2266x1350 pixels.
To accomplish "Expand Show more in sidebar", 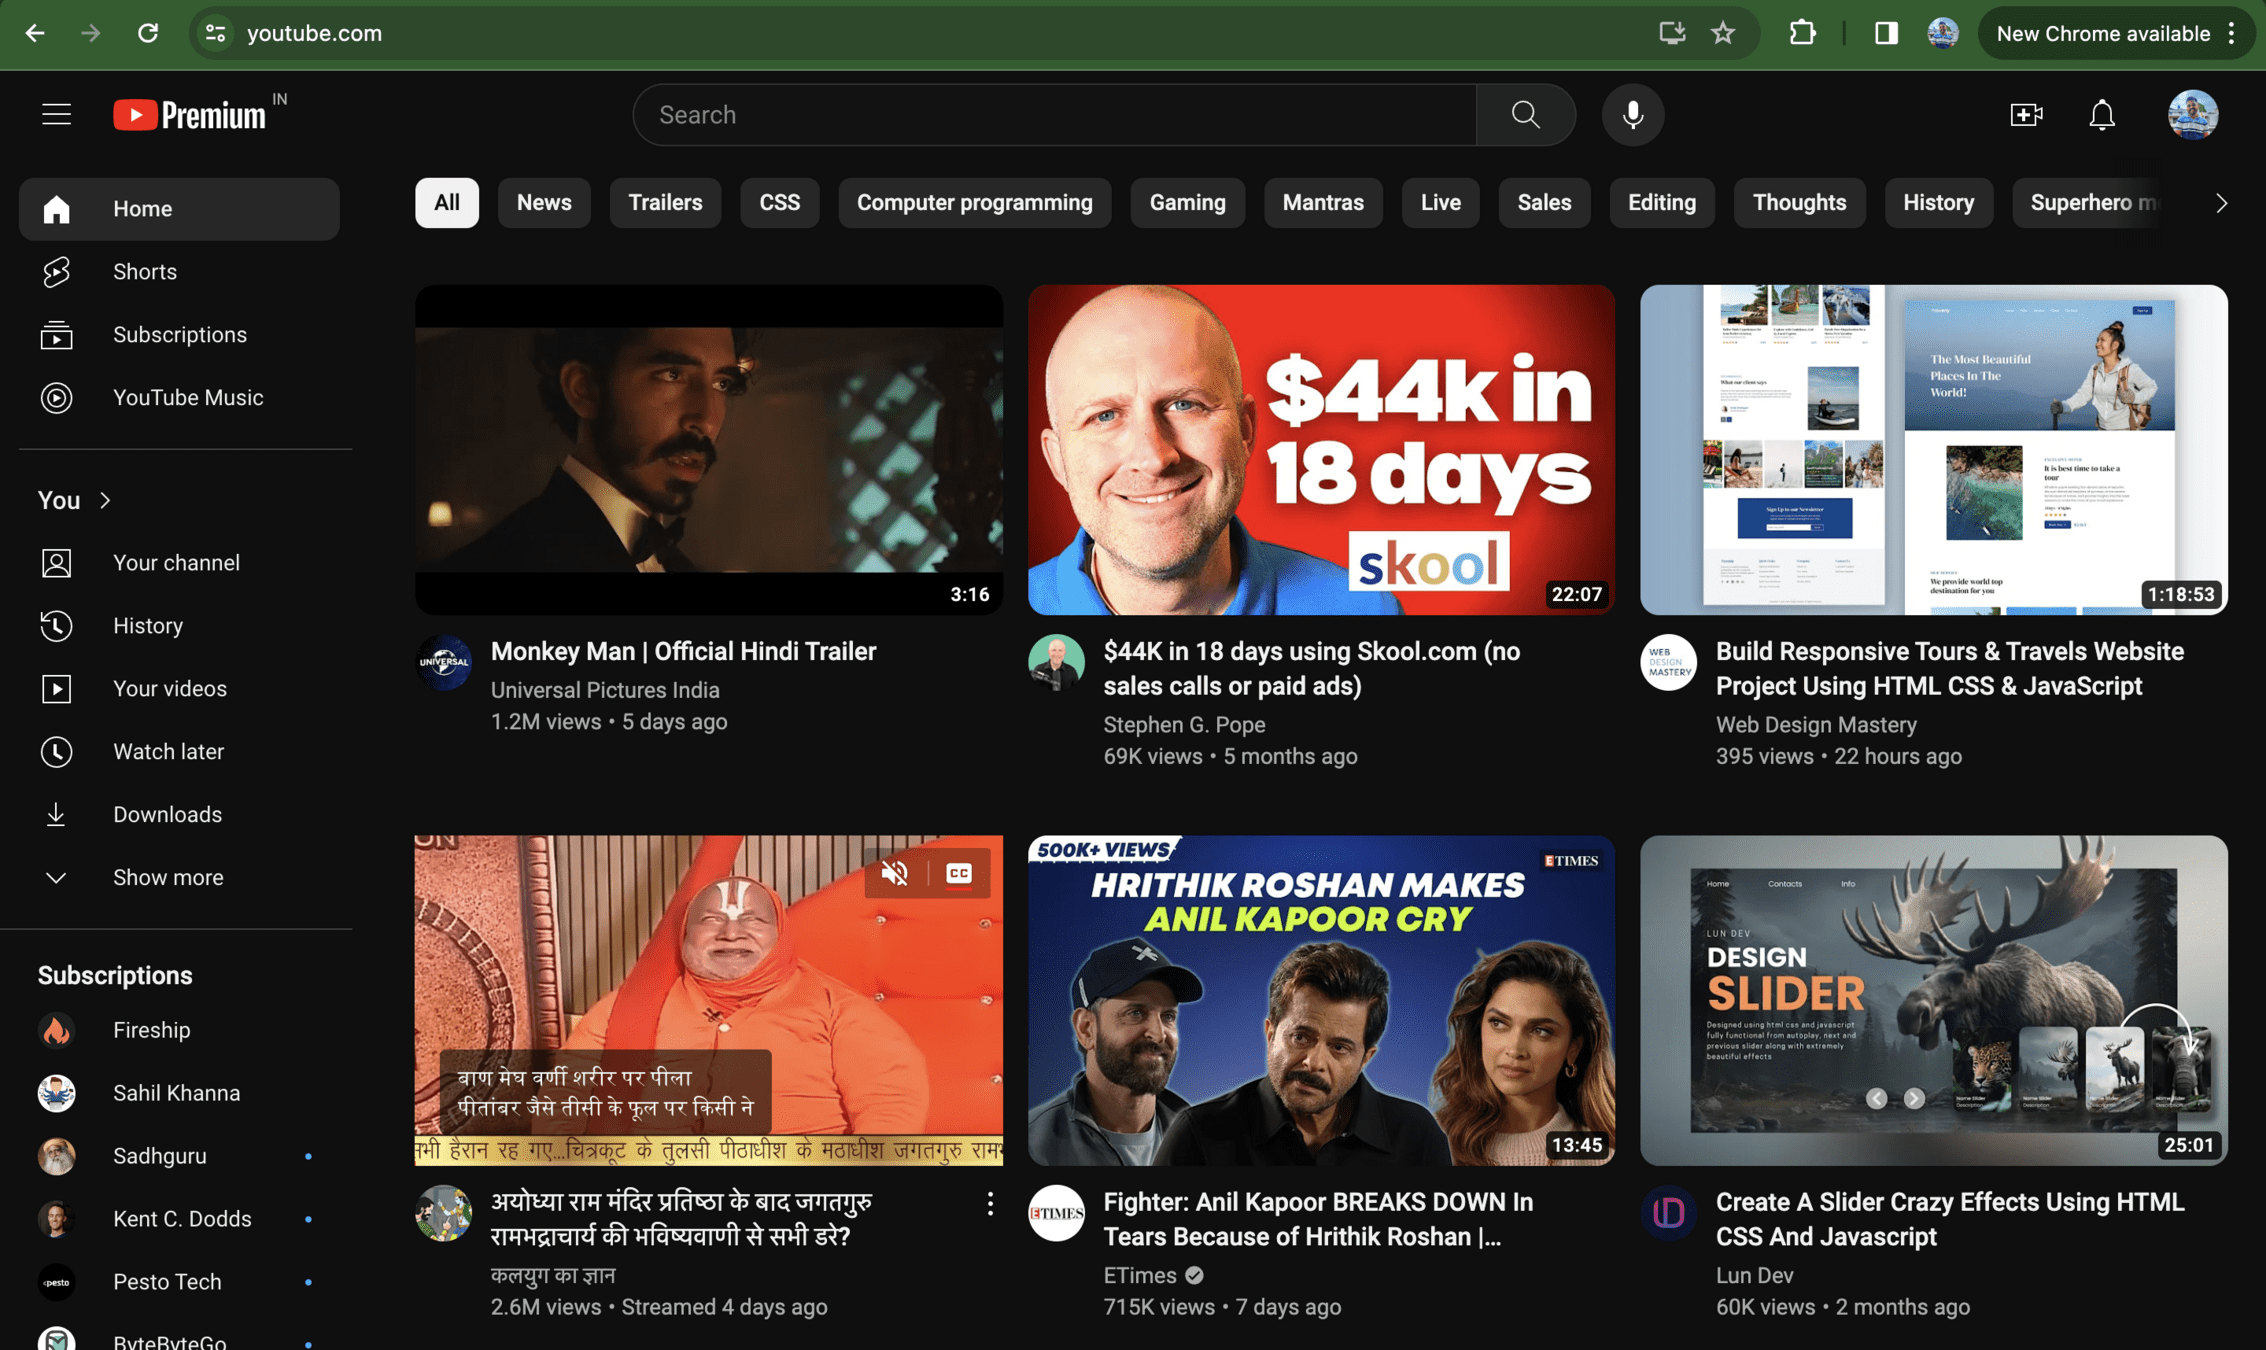I will pos(167,877).
